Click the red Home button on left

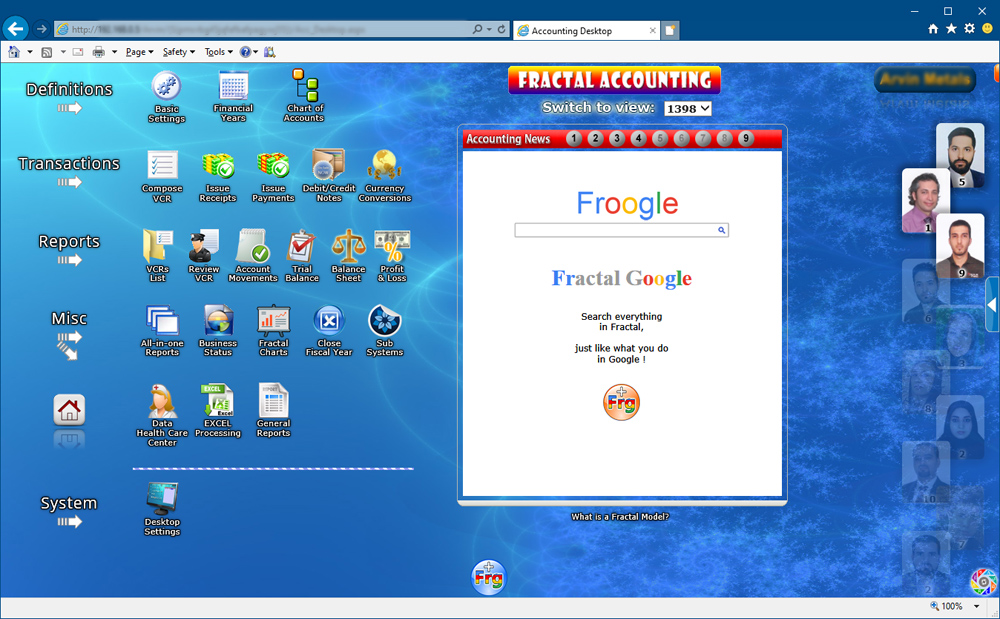(x=69, y=410)
